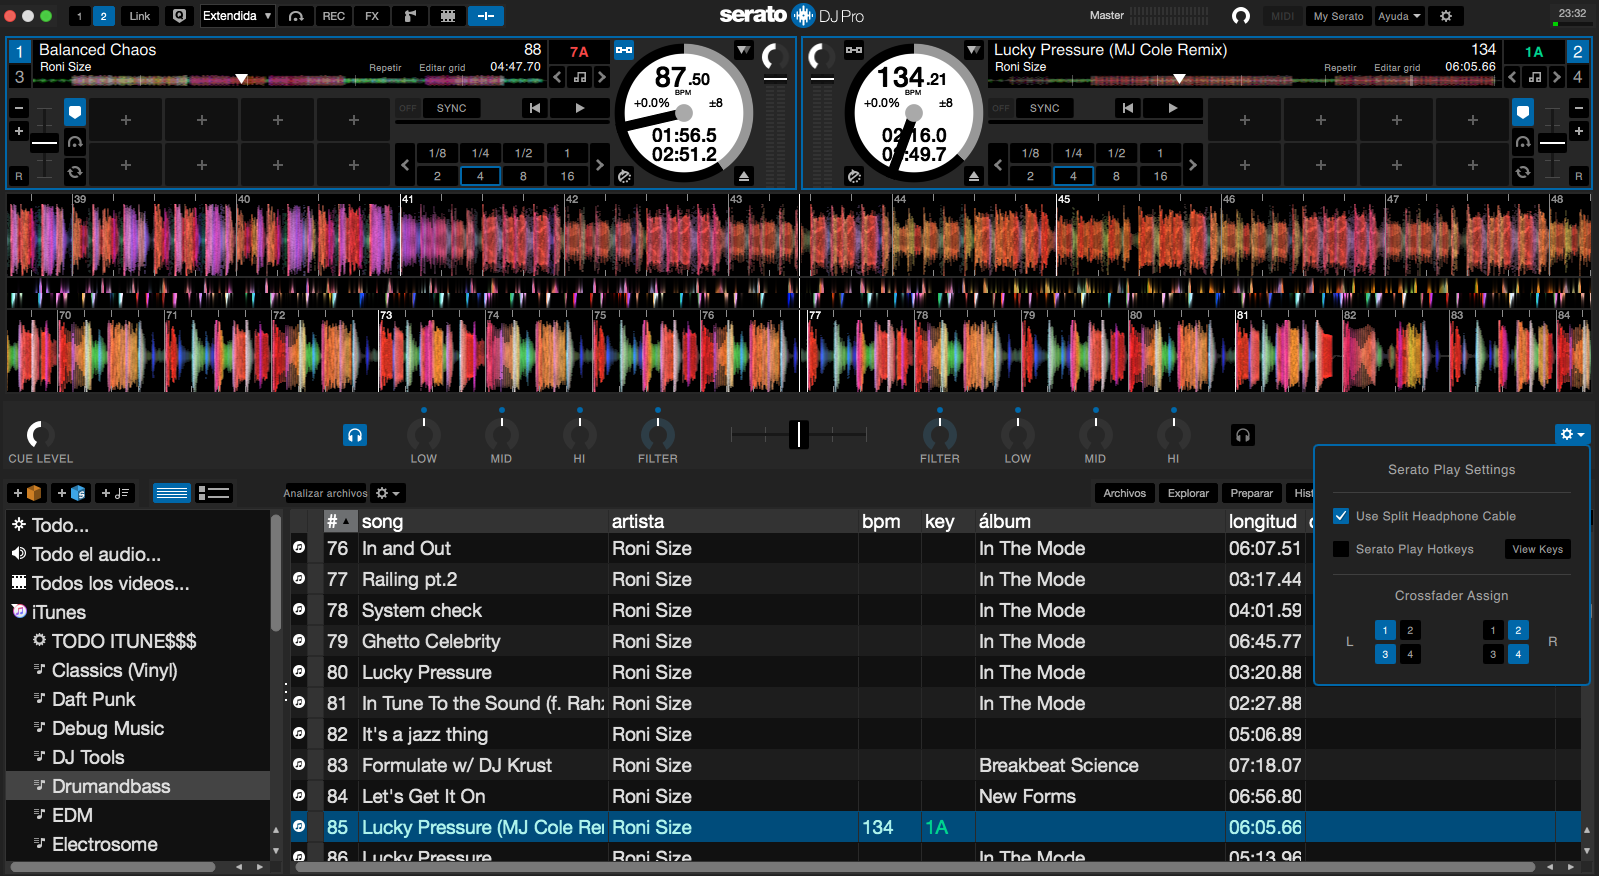1599x876 pixels.
Task: Toggle Repetir on the left deck
Action: [385, 68]
